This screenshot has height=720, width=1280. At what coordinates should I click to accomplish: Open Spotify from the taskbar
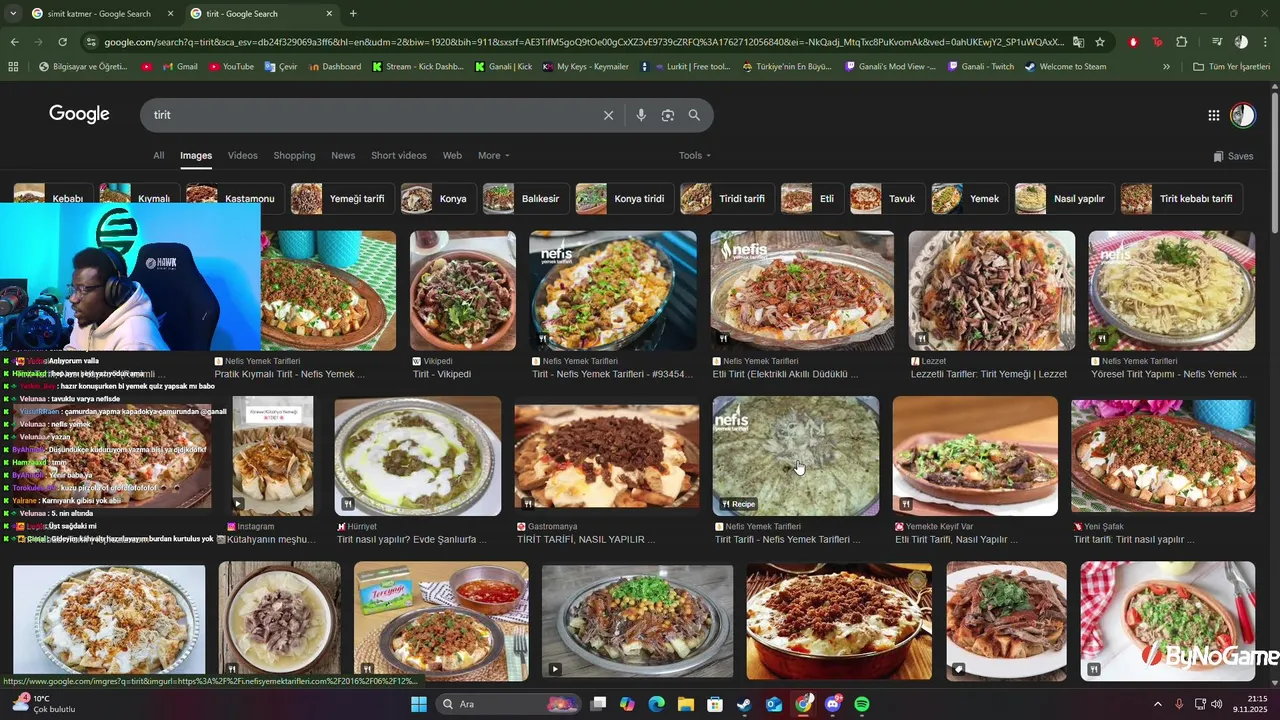[x=862, y=704]
